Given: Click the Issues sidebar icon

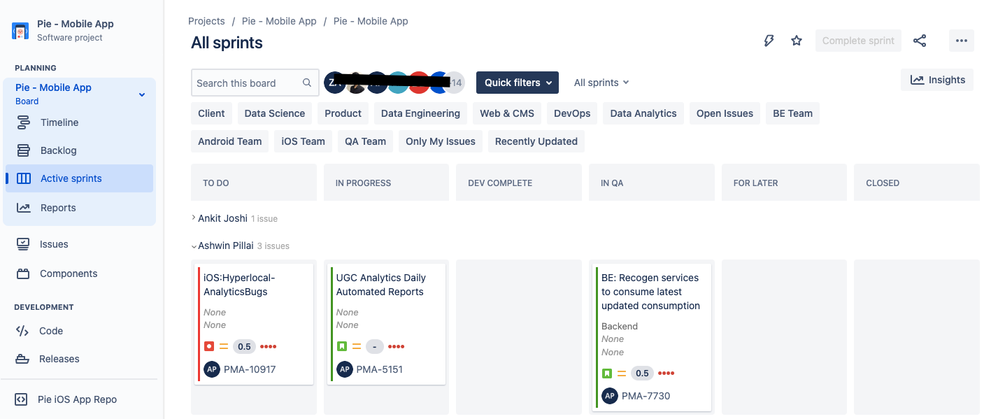Looking at the screenshot, I should [23, 244].
